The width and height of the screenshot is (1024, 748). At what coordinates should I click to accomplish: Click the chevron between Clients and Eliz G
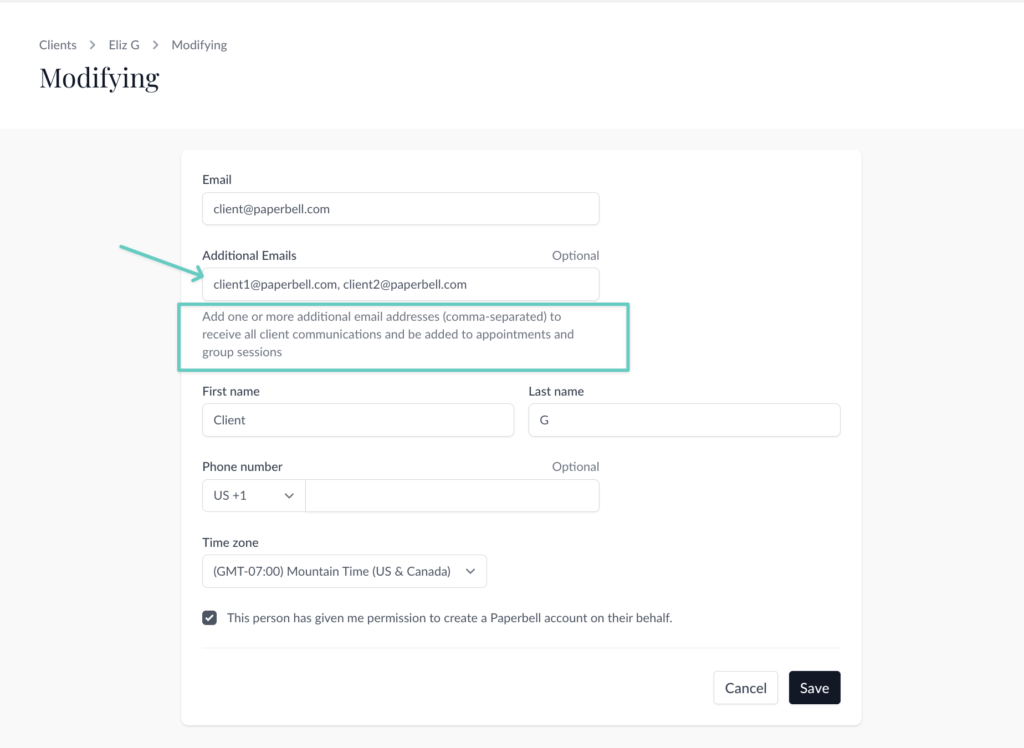(x=91, y=45)
